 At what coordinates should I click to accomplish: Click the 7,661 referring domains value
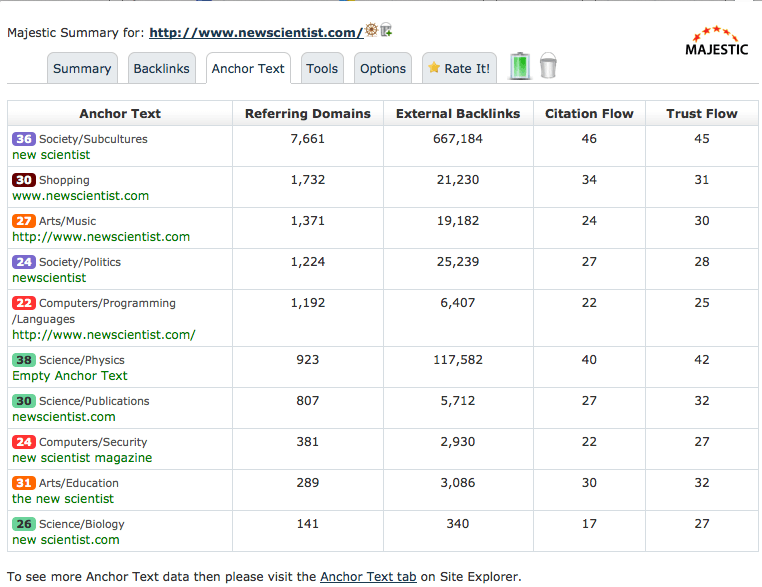(x=308, y=139)
